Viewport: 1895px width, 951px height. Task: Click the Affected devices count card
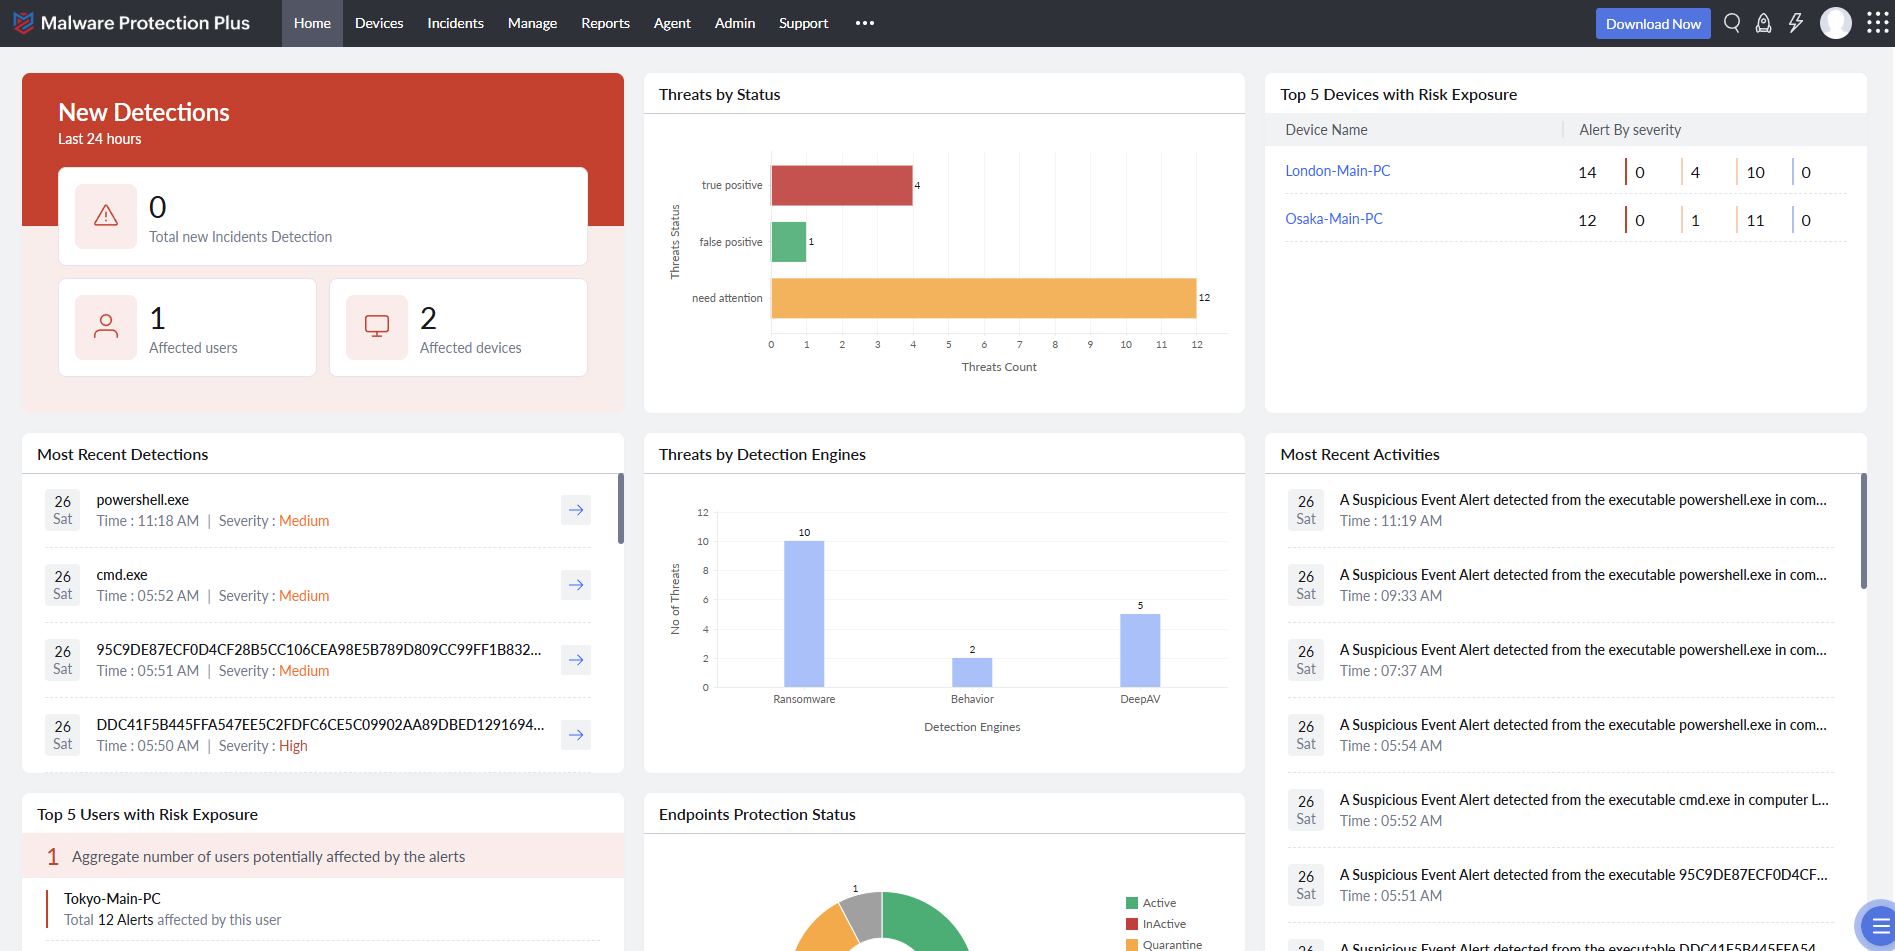[458, 327]
